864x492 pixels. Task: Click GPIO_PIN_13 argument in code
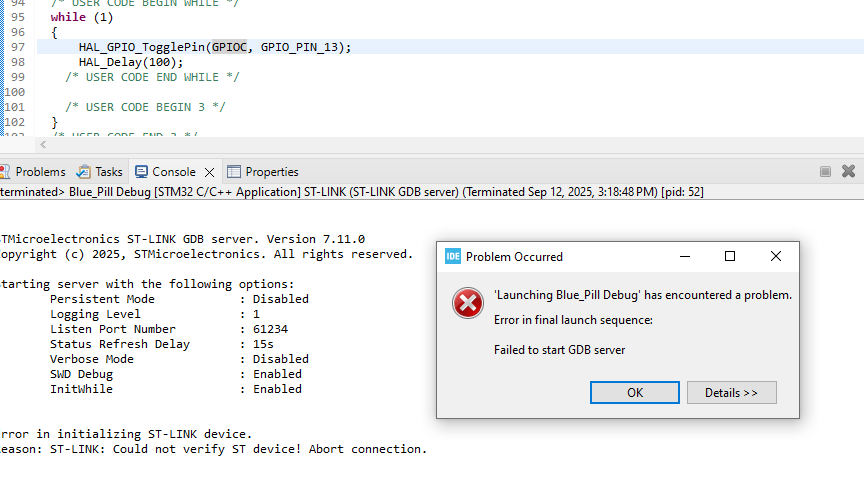299,47
